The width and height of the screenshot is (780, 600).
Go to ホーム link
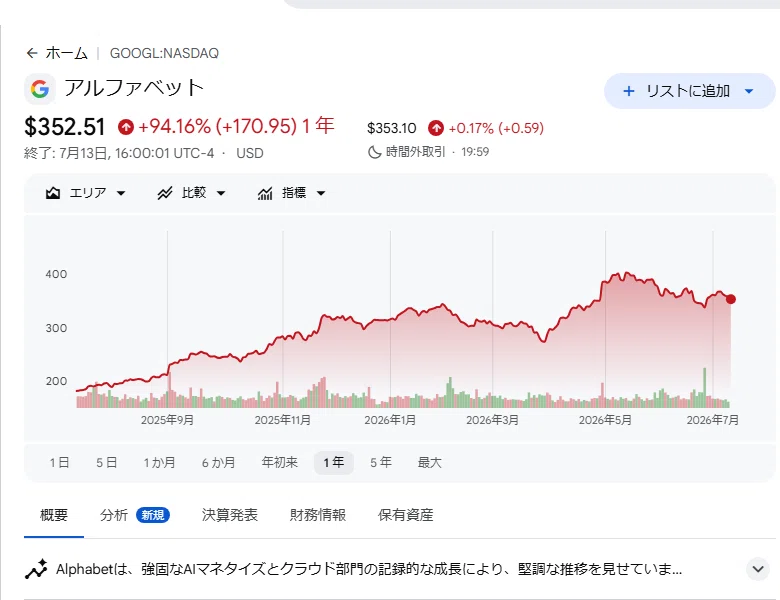coord(67,53)
